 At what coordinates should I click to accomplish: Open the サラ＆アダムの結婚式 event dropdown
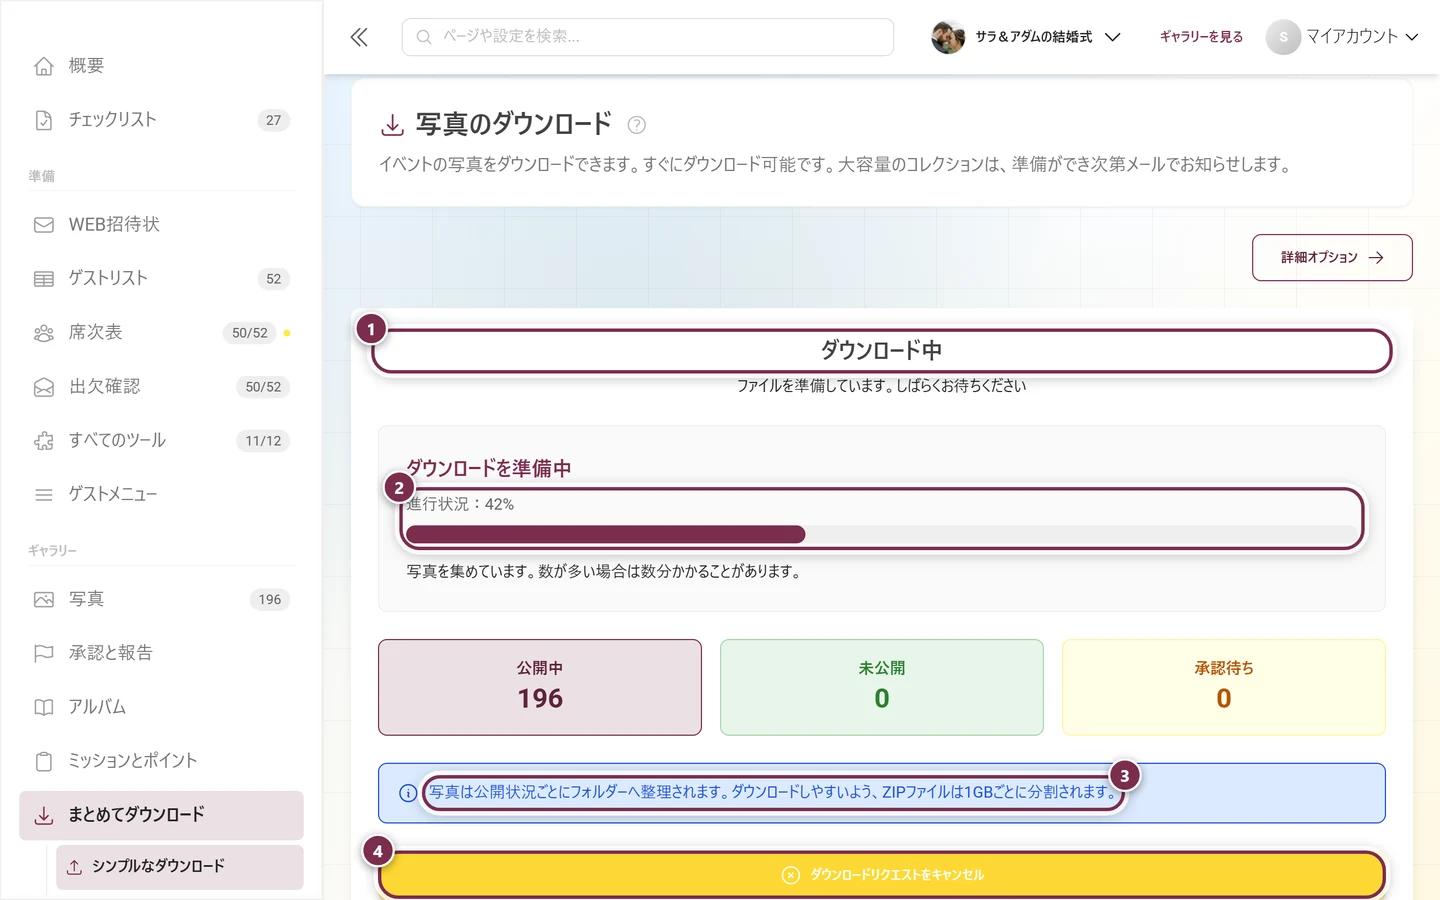(1027, 37)
